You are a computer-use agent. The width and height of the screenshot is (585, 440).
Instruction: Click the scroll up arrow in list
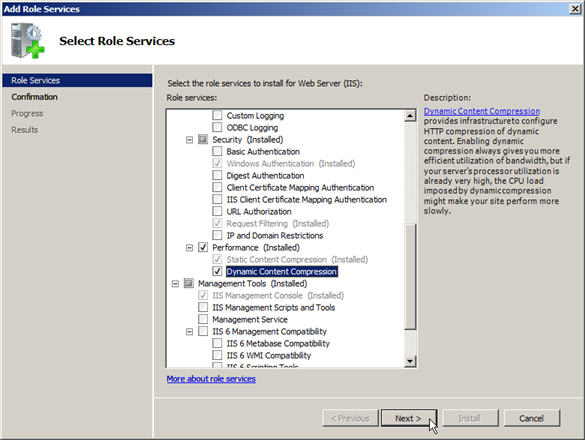click(x=410, y=115)
